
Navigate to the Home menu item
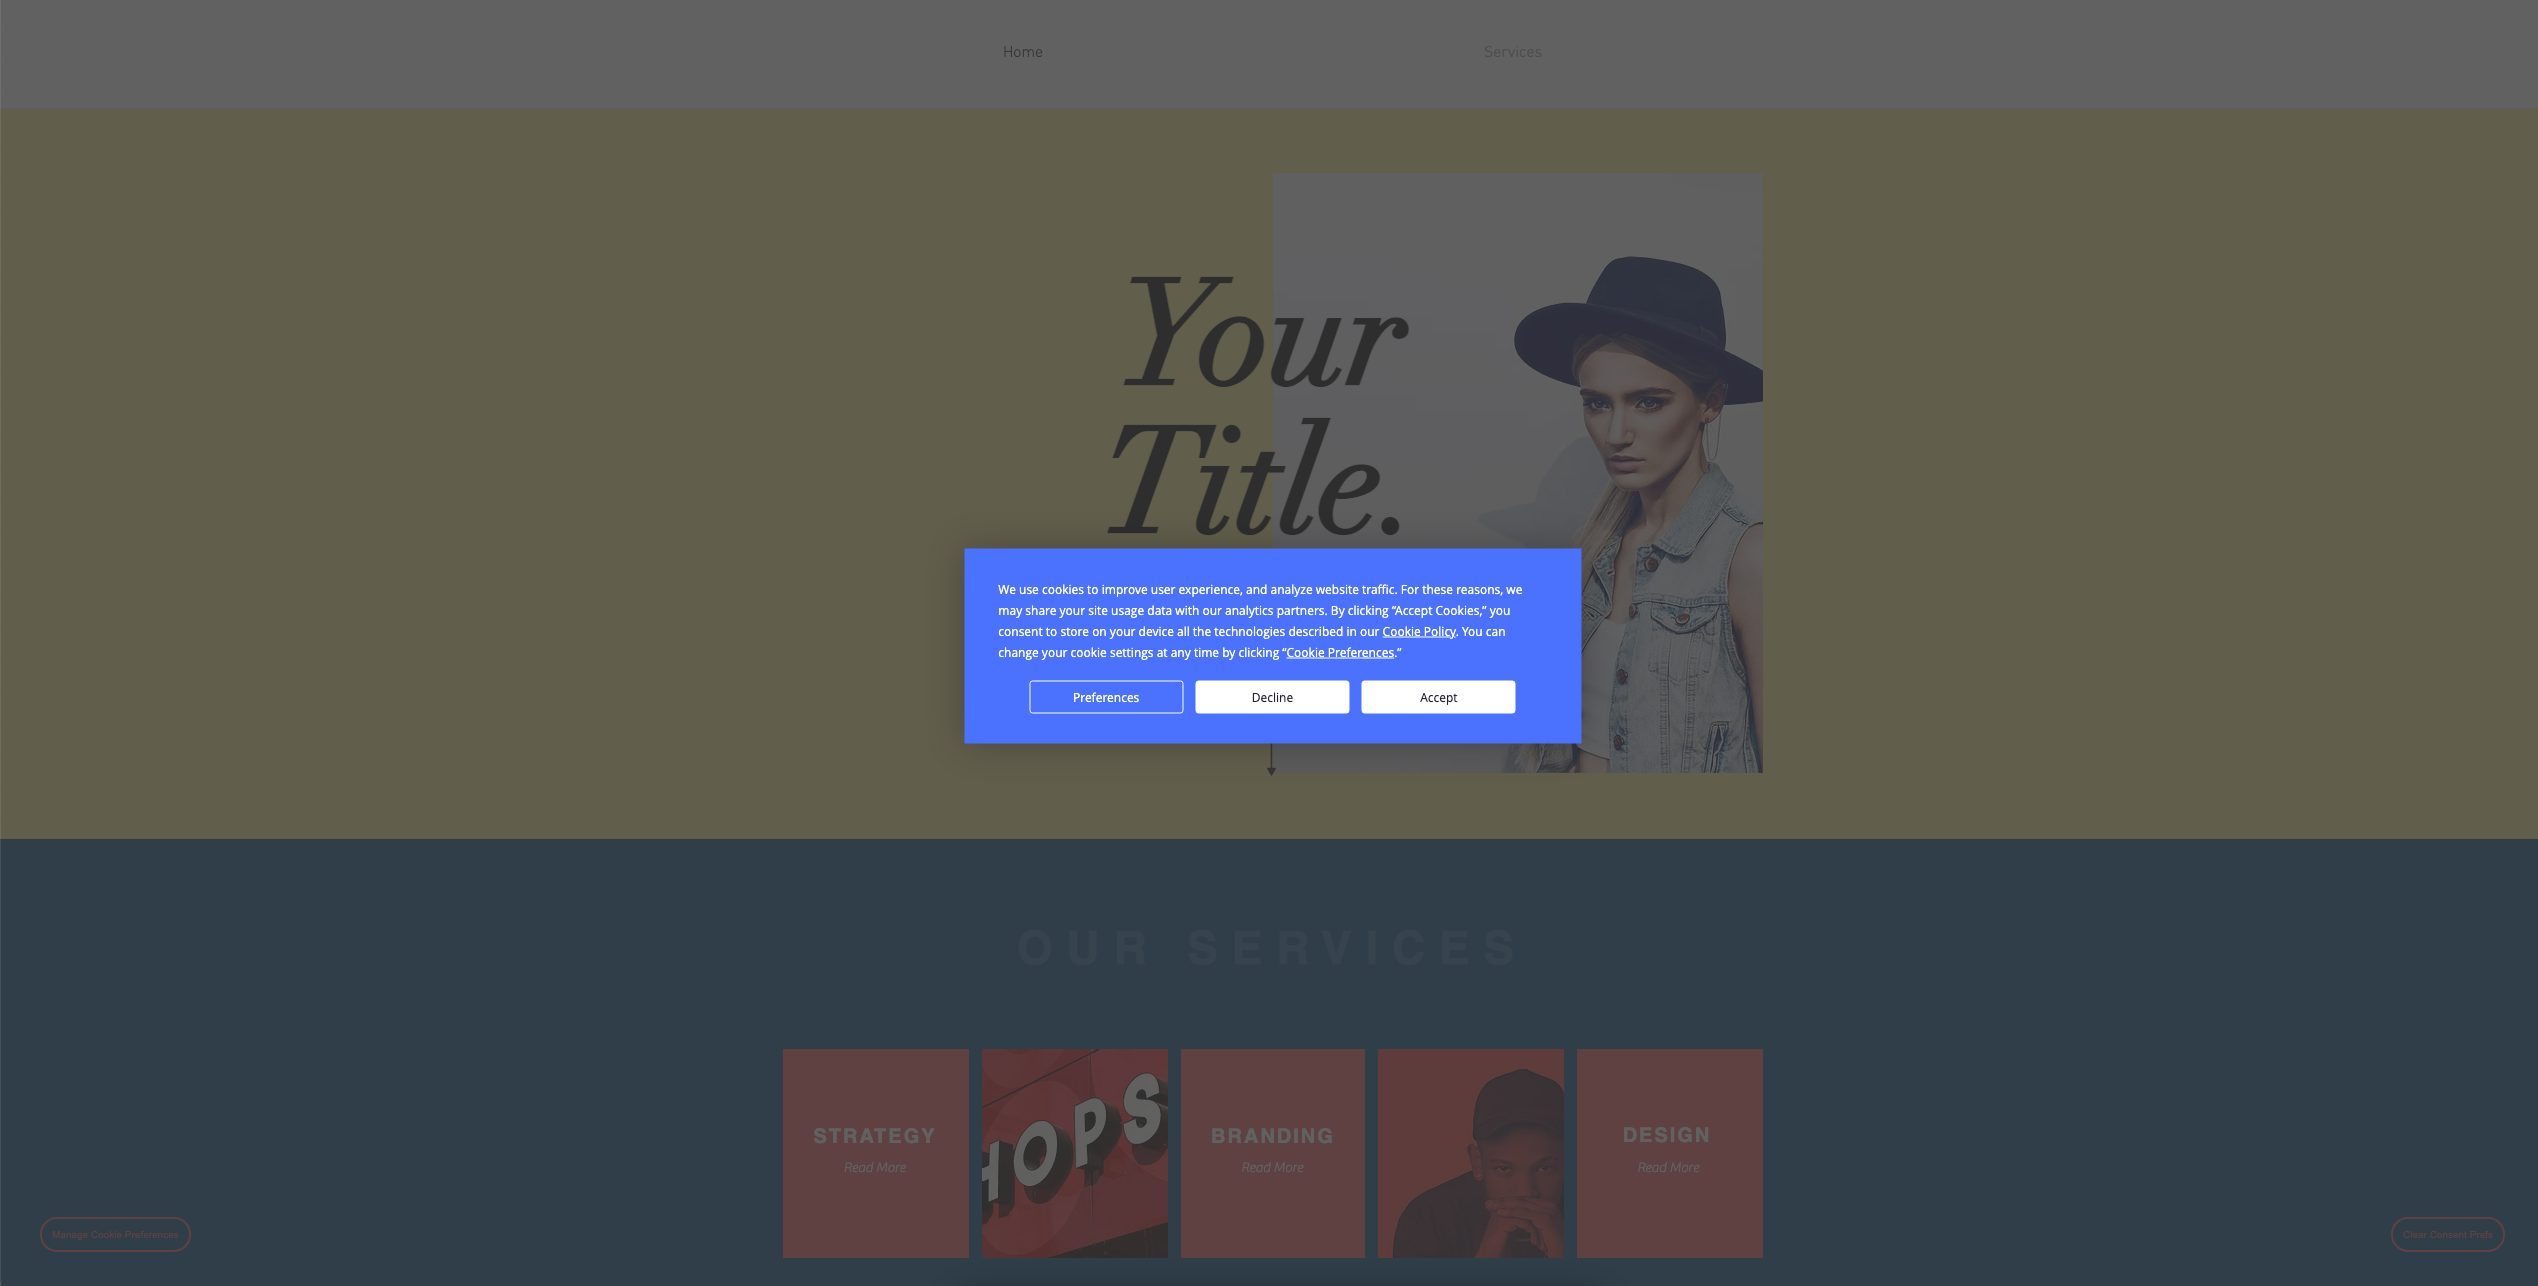tap(1021, 51)
